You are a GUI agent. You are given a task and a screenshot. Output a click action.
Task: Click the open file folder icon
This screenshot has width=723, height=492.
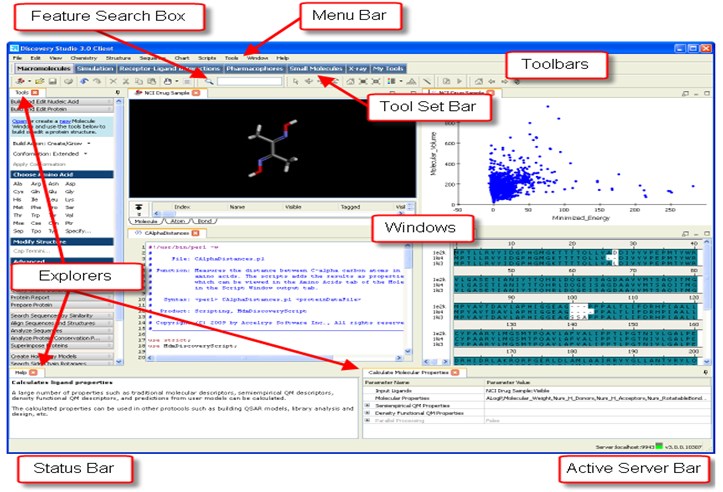click(40, 82)
